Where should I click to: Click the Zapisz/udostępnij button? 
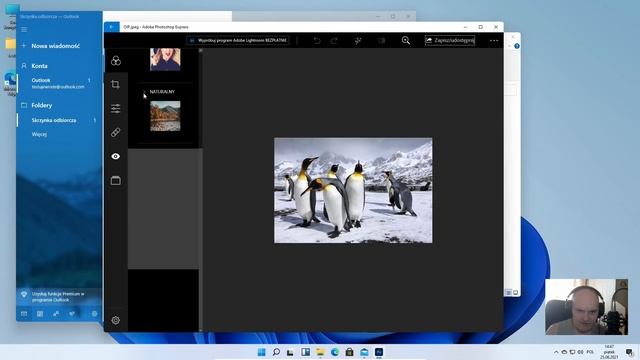click(450, 40)
